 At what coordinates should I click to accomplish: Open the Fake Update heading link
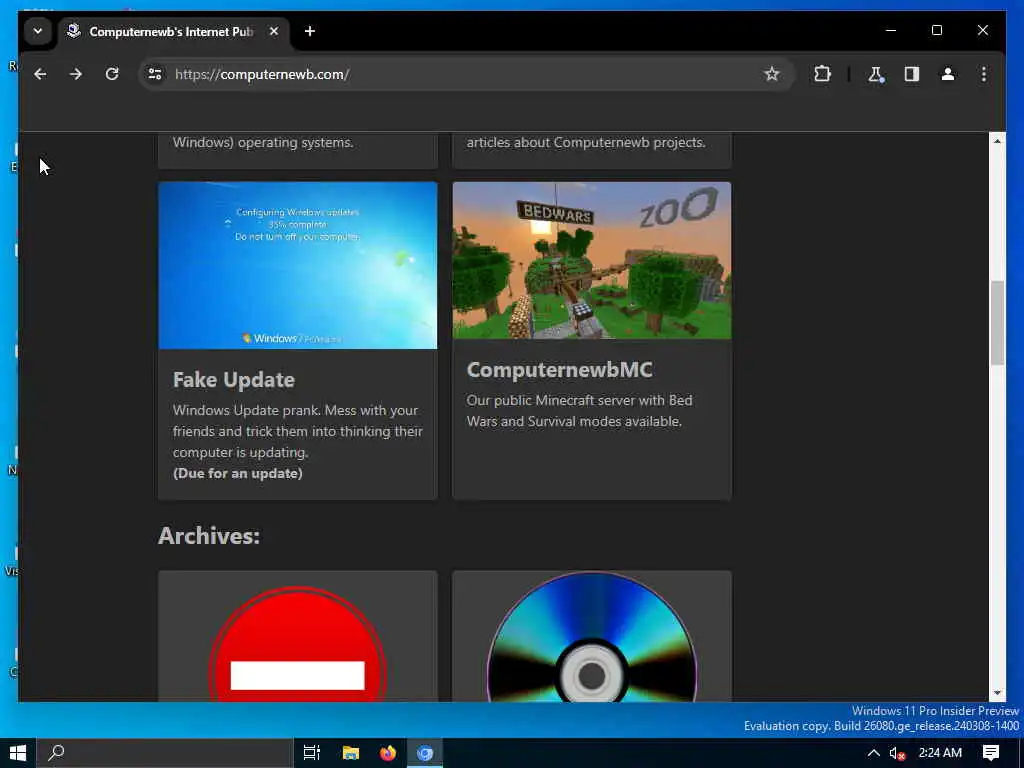[x=234, y=380]
